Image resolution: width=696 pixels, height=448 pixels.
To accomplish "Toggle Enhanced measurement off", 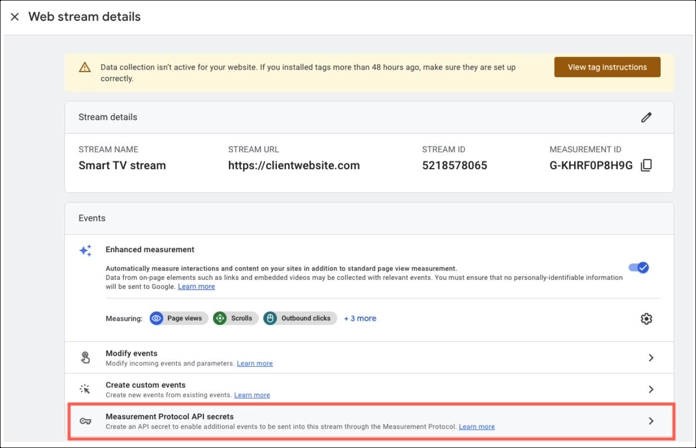I will tap(639, 267).
